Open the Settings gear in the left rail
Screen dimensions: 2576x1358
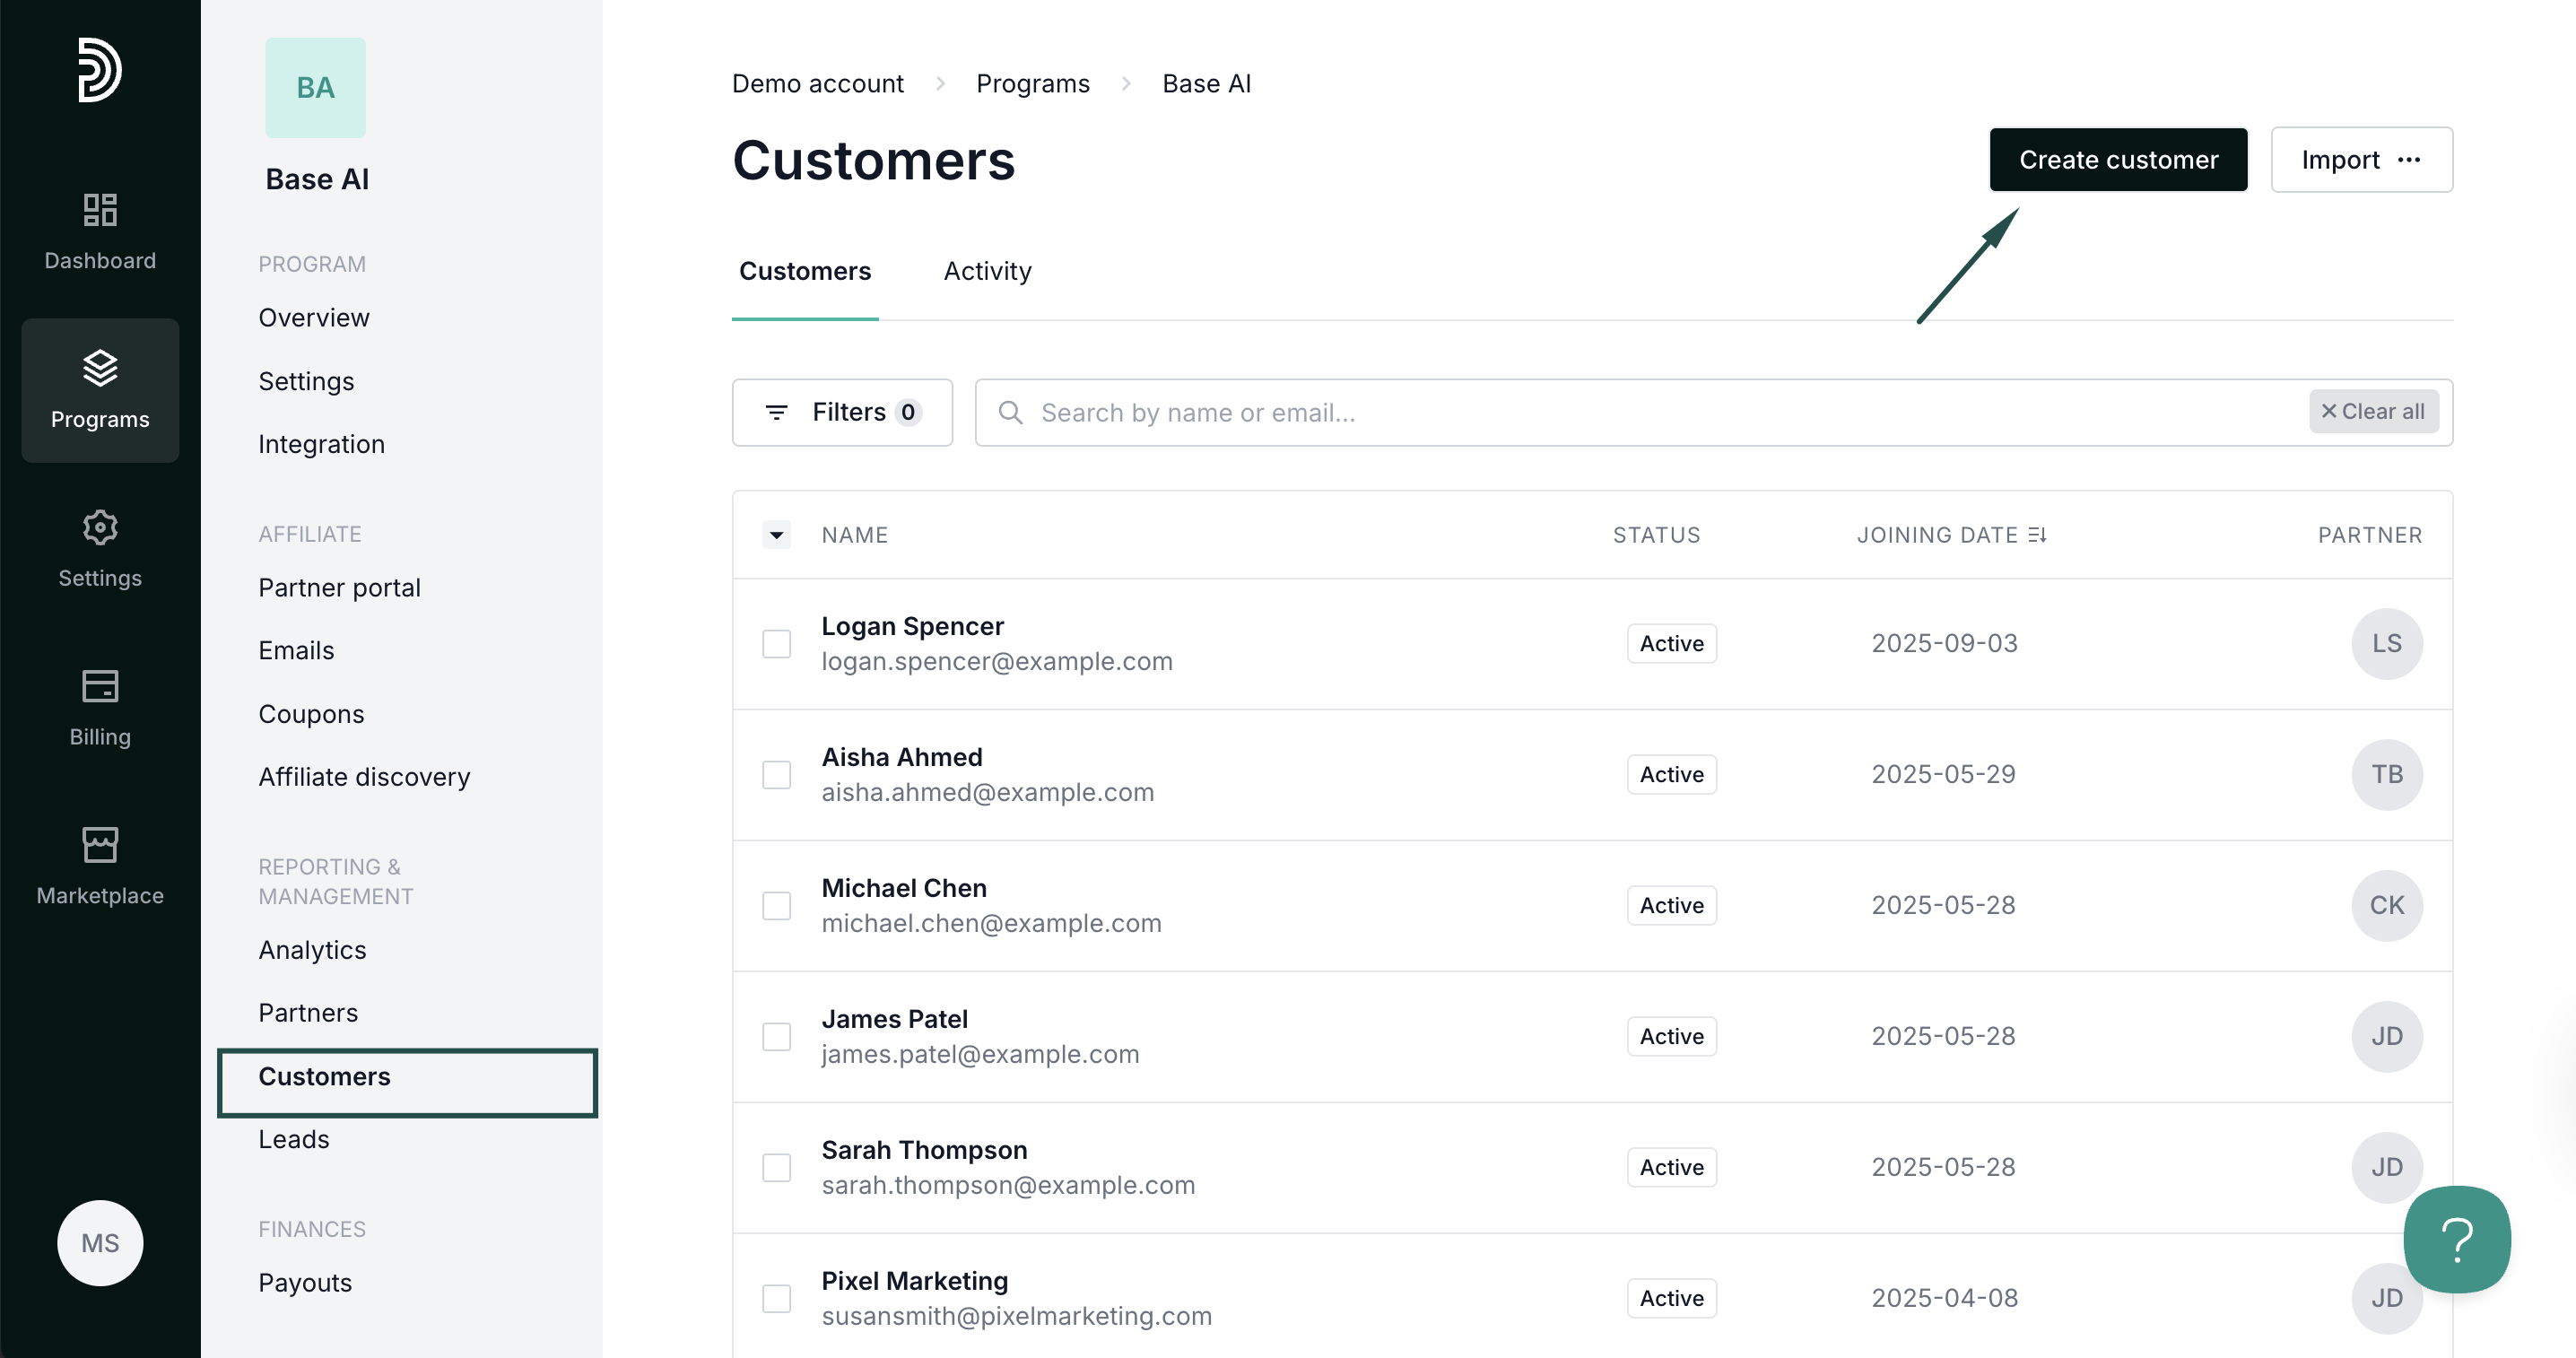(x=100, y=549)
